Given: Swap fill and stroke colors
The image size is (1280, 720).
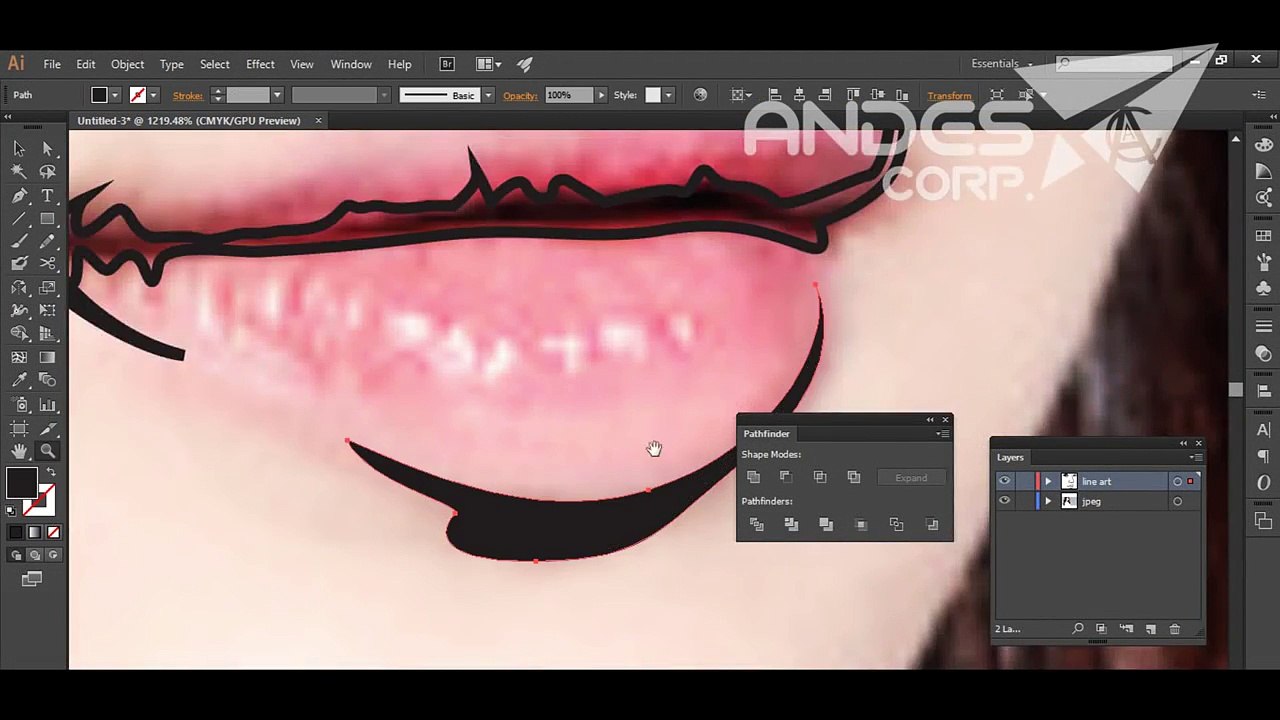Looking at the screenshot, I should coord(50,471).
